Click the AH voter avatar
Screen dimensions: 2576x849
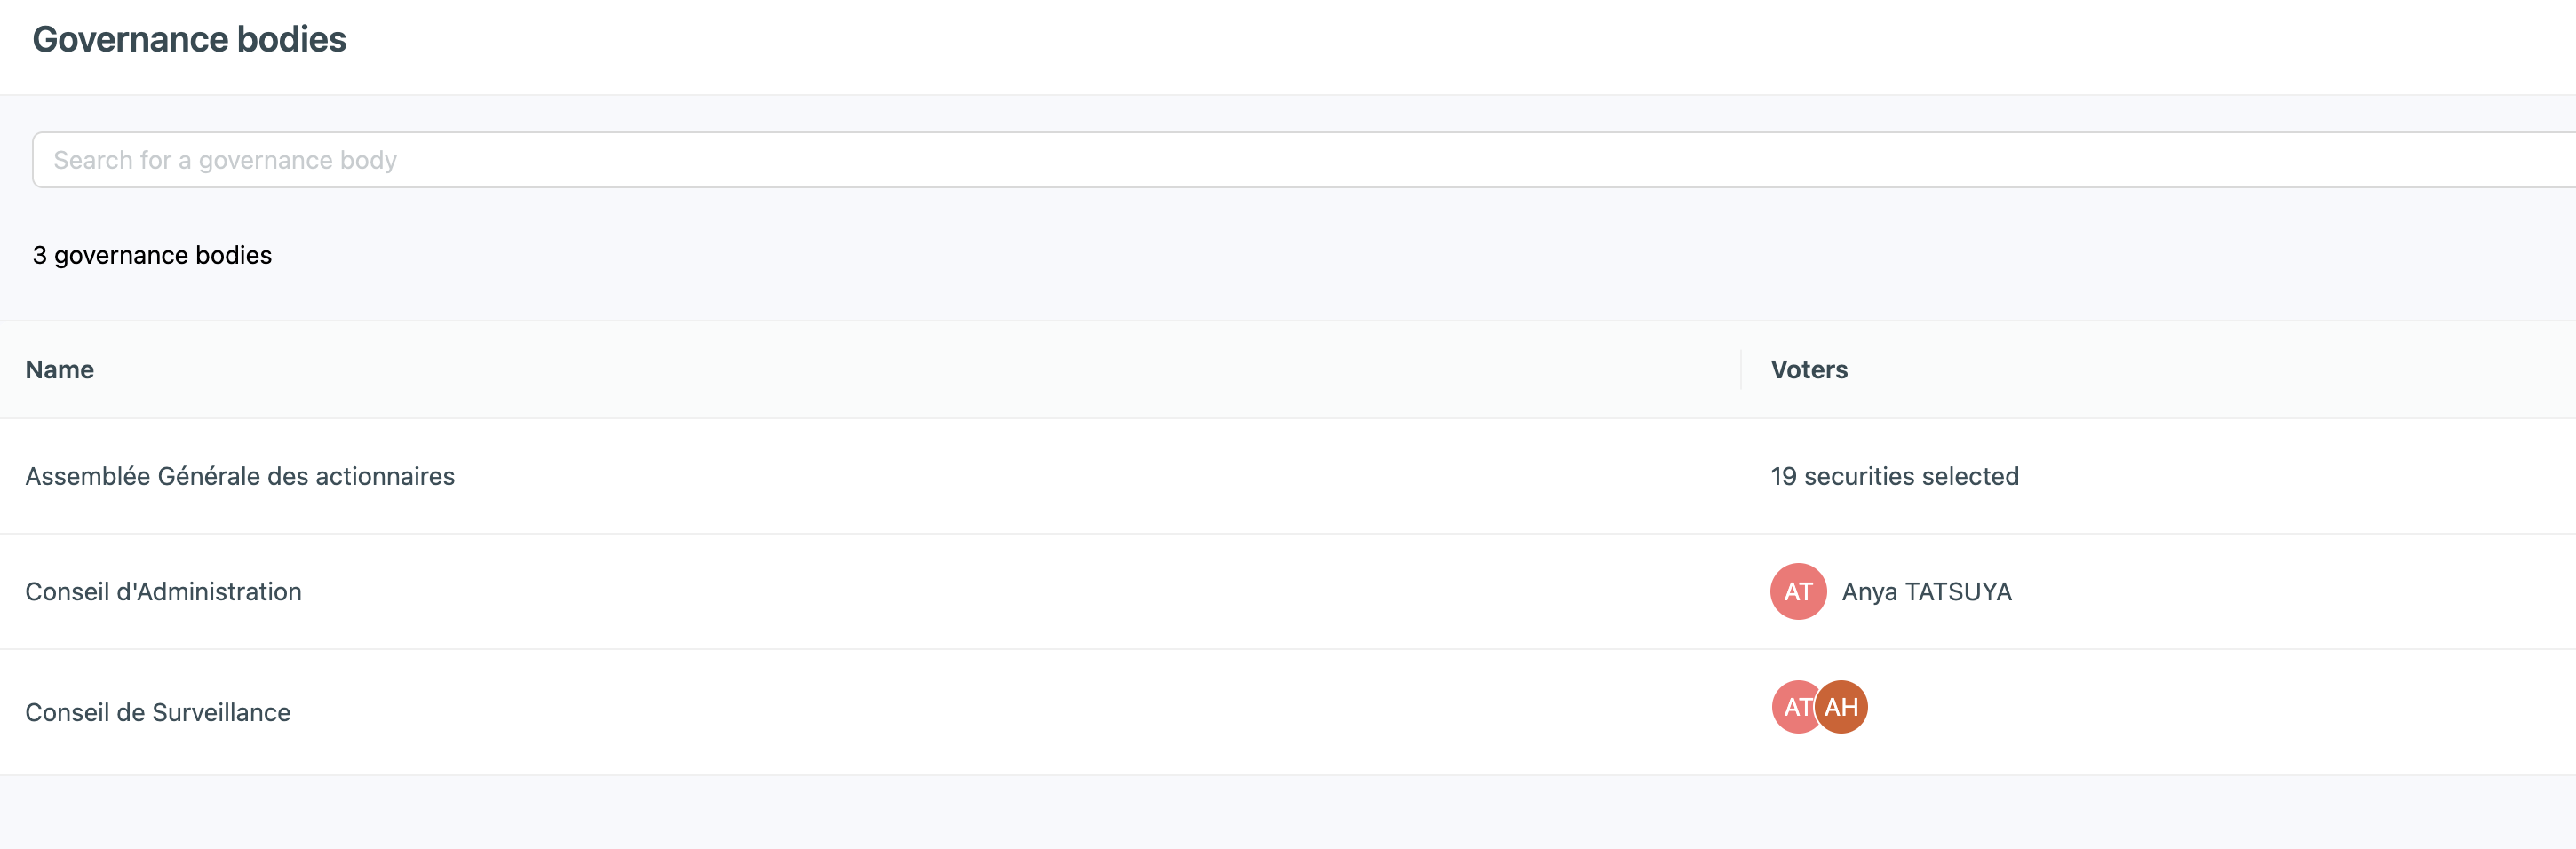(x=1843, y=707)
